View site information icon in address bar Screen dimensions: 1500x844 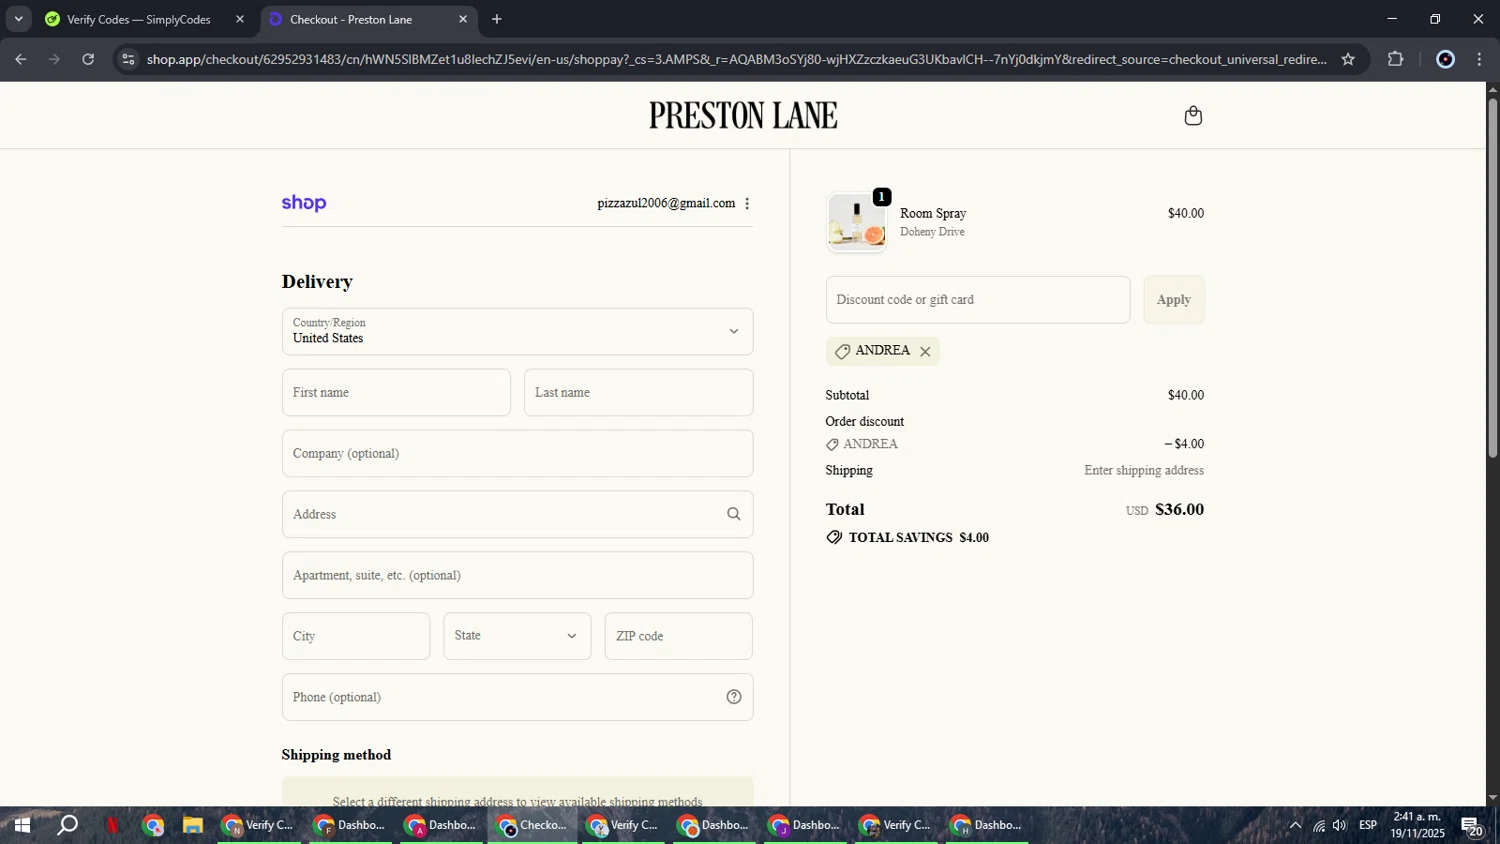tap(127, 59)
